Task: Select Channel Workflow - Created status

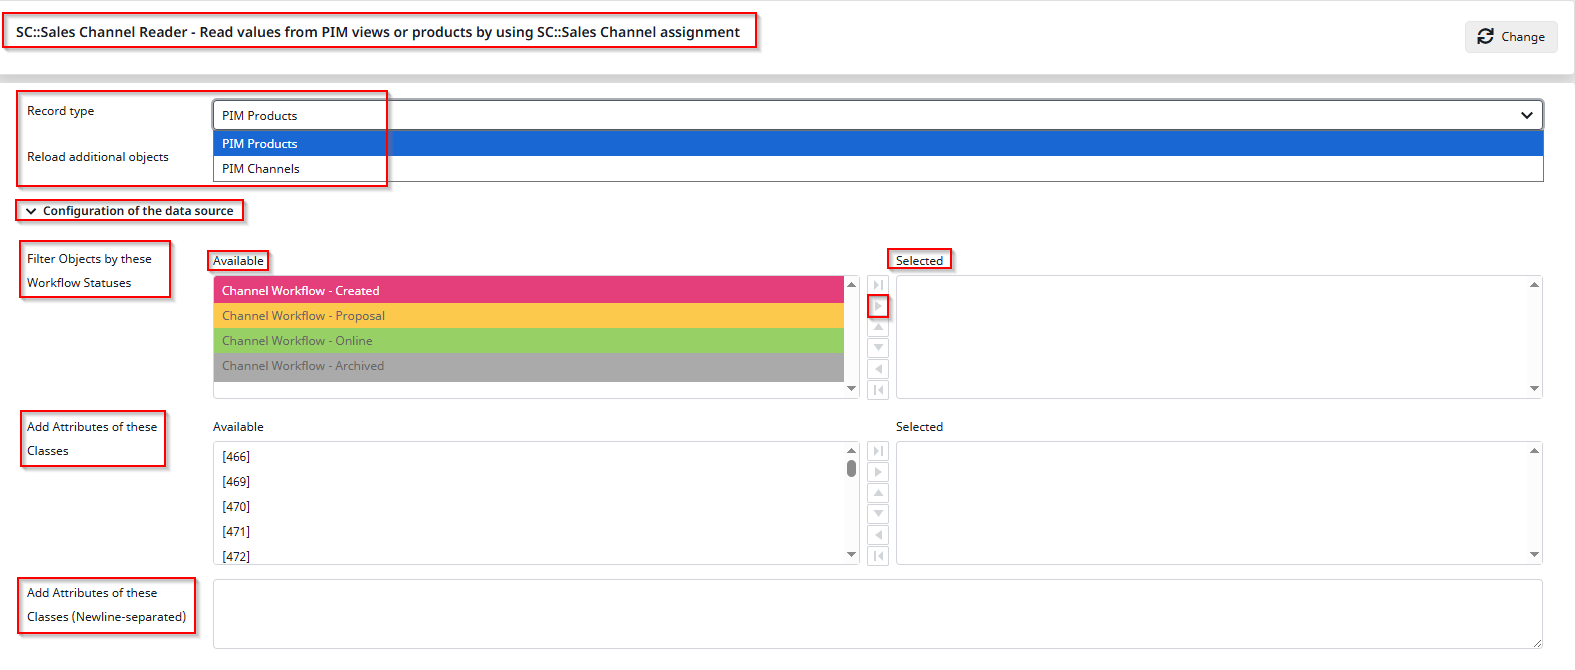Action: coord(528,291)
